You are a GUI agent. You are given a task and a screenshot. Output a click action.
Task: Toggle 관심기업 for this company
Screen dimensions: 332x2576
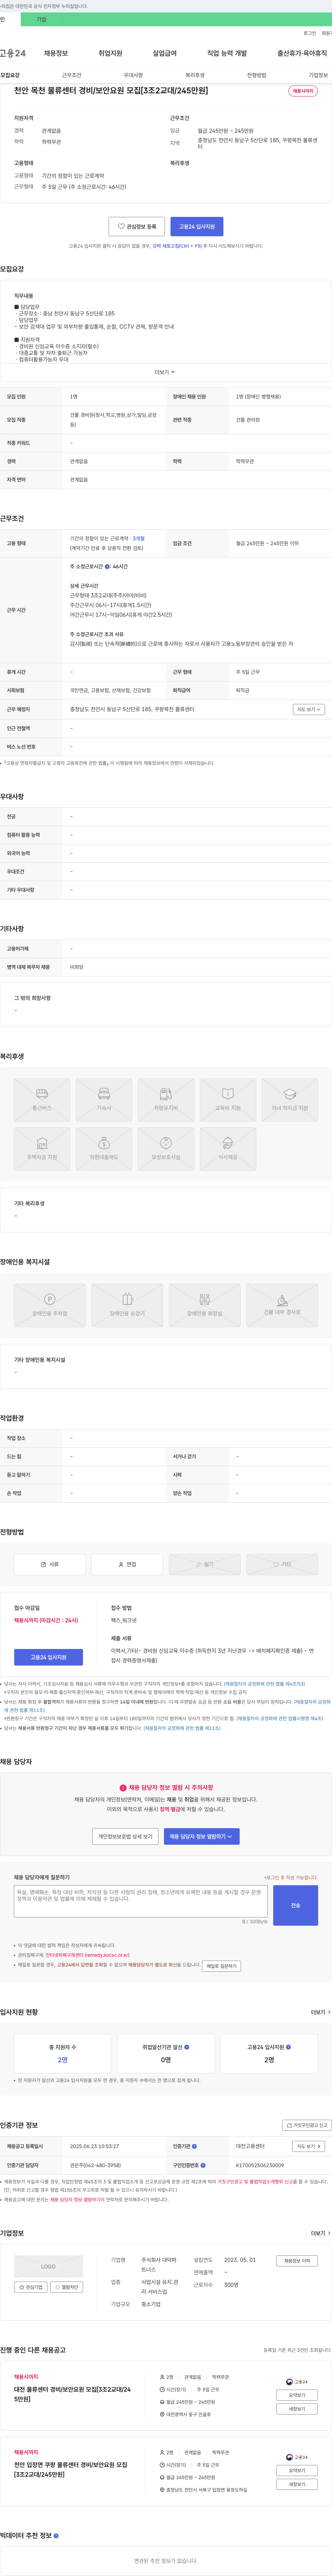coord(31,2287)
